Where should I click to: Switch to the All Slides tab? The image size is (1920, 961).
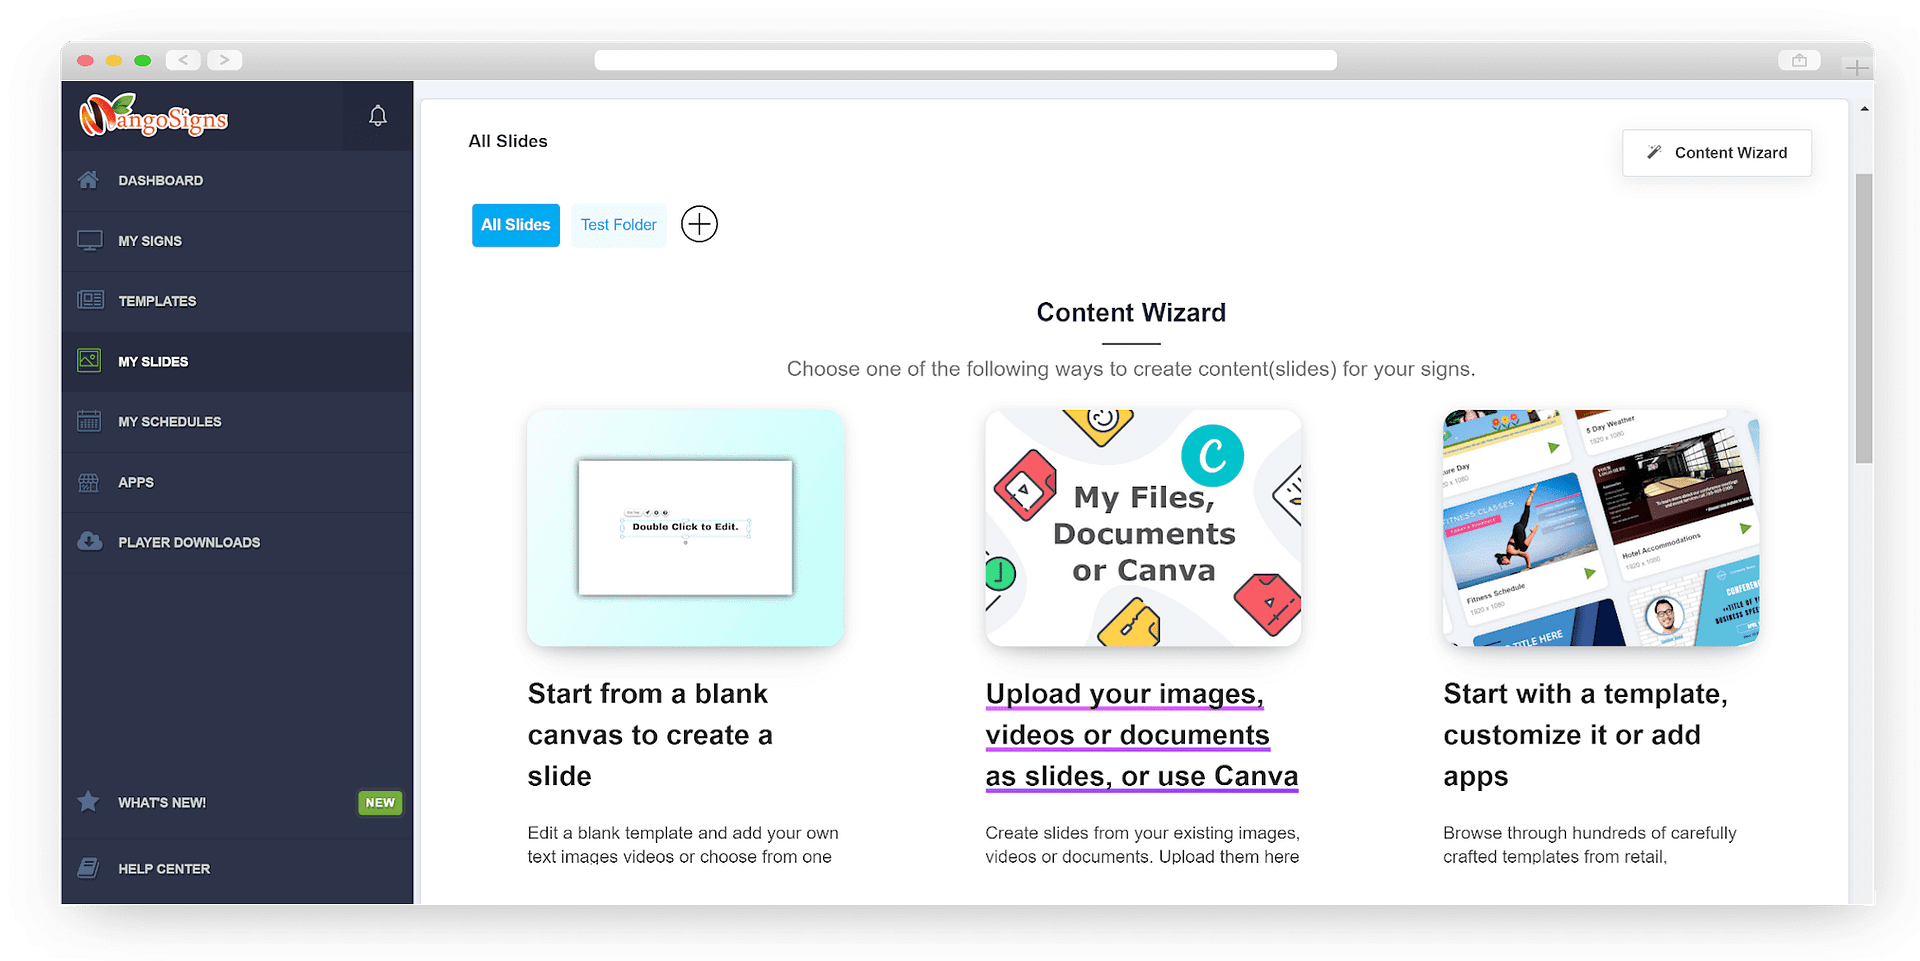(x=515, y=225)
